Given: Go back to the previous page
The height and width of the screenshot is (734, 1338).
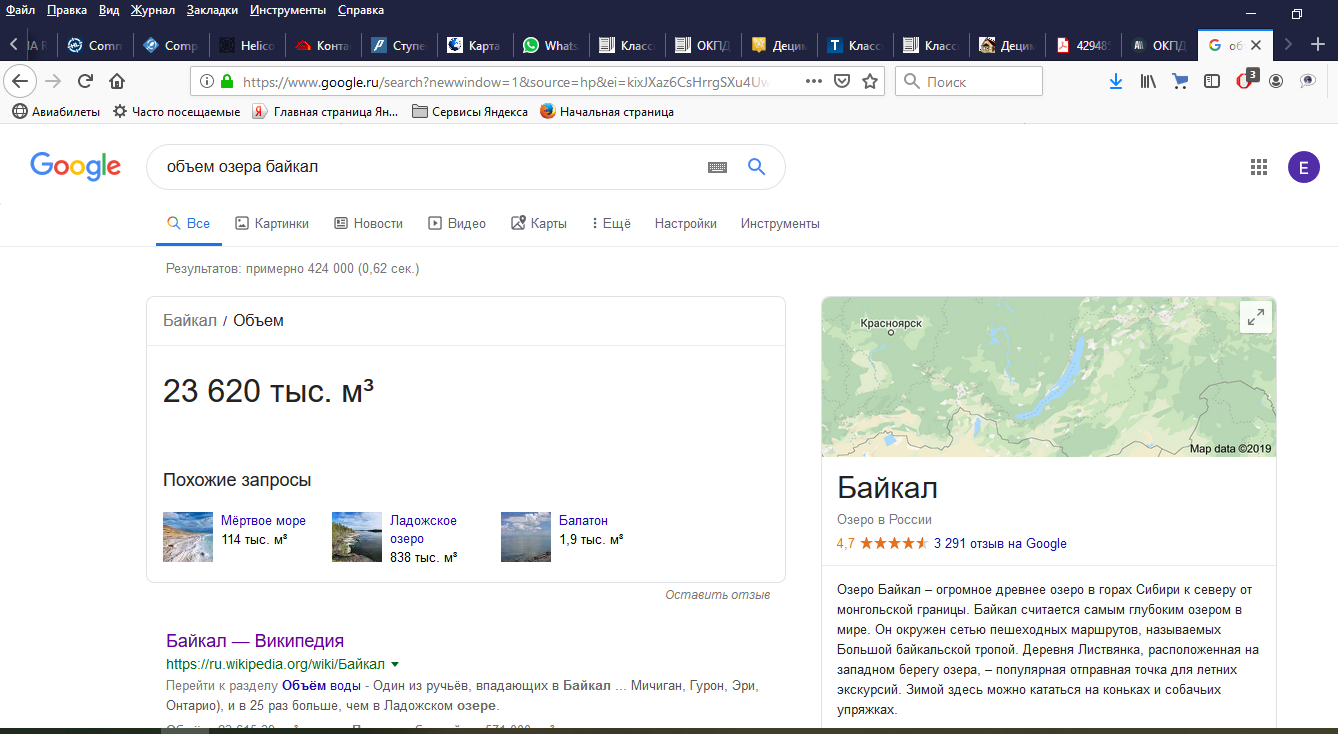Looking at the screenshot, I should click(21, 81).
